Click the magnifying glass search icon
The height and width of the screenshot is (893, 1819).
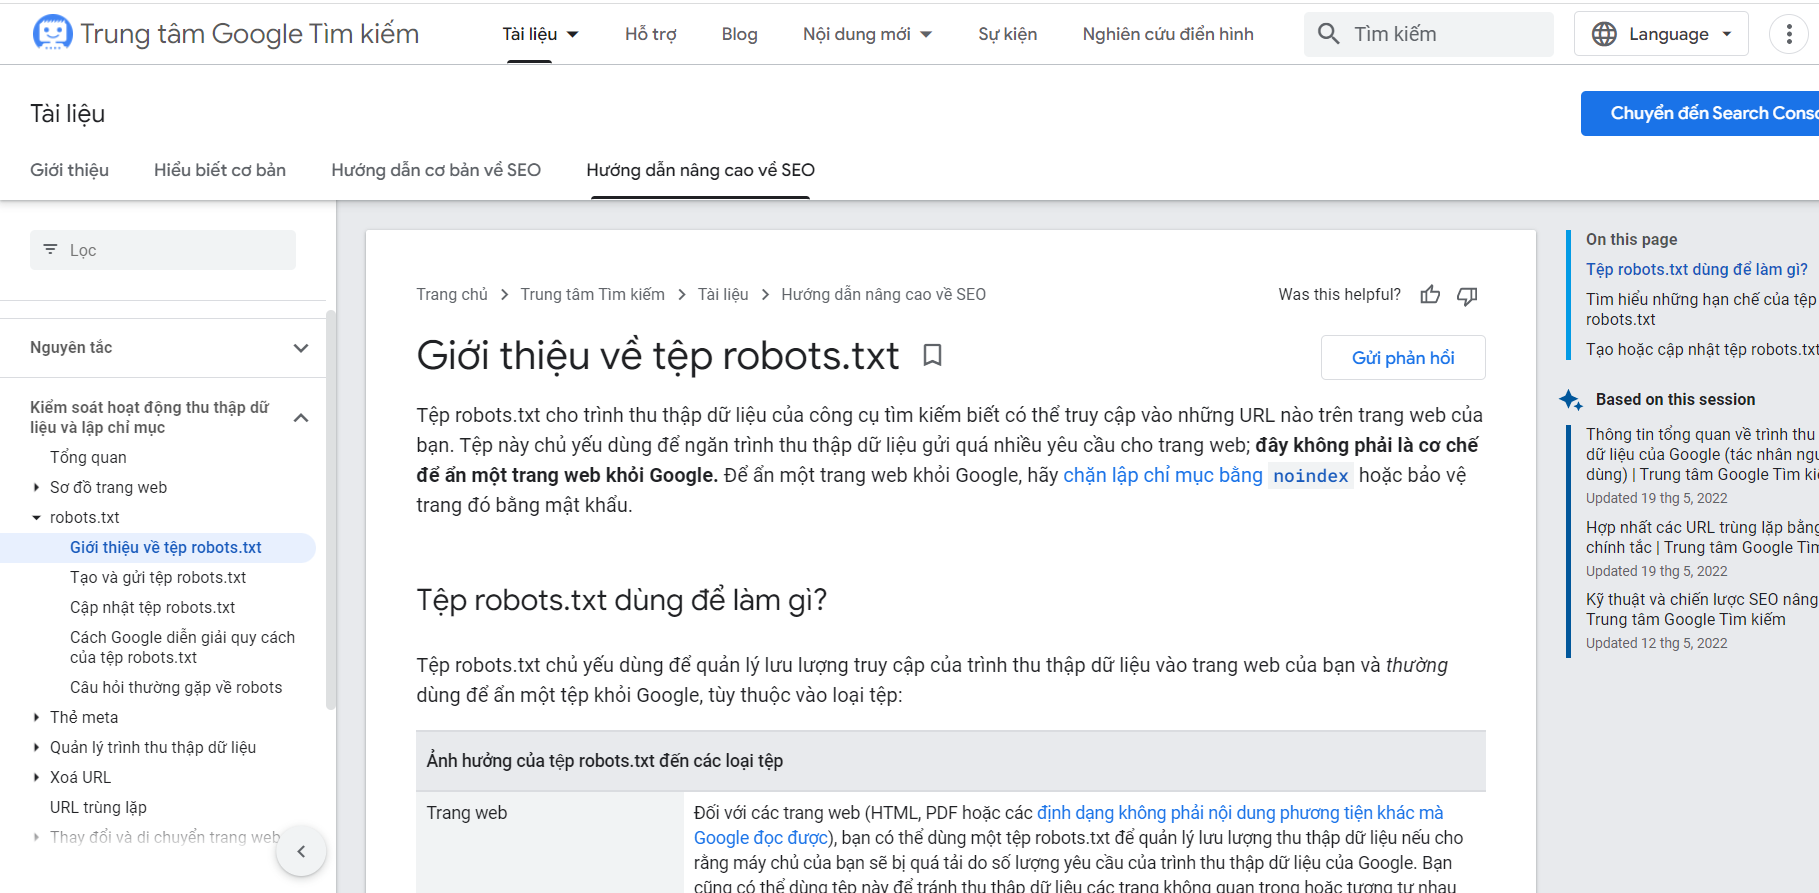[x=1328, y=34]
